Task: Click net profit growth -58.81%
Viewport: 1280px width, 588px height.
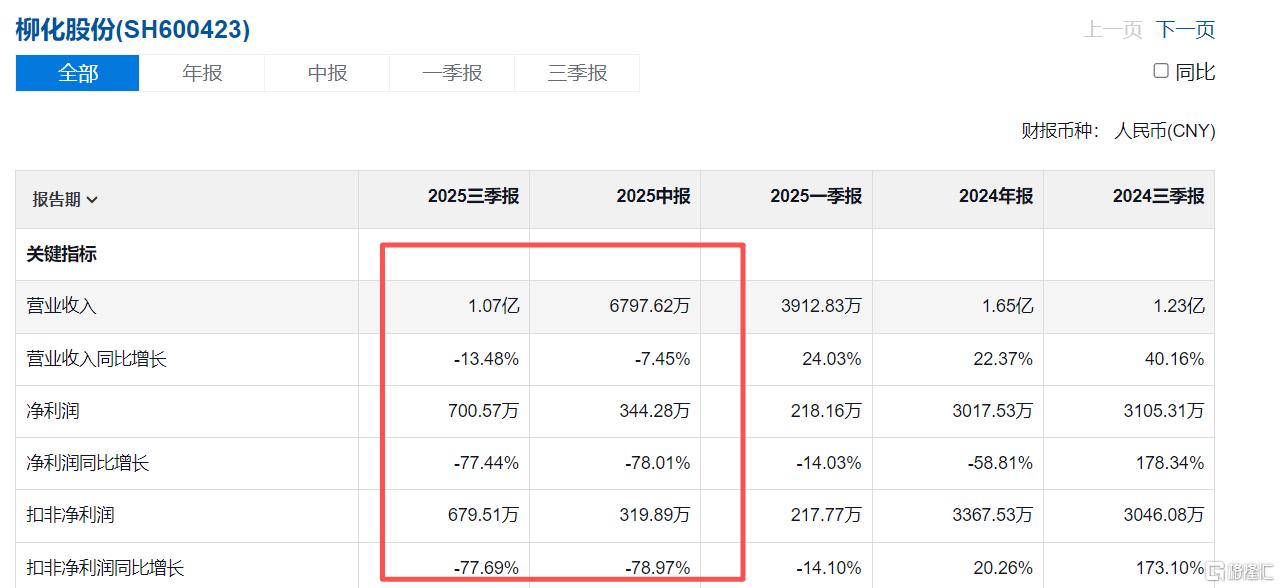Action: tap(1000, 463)
